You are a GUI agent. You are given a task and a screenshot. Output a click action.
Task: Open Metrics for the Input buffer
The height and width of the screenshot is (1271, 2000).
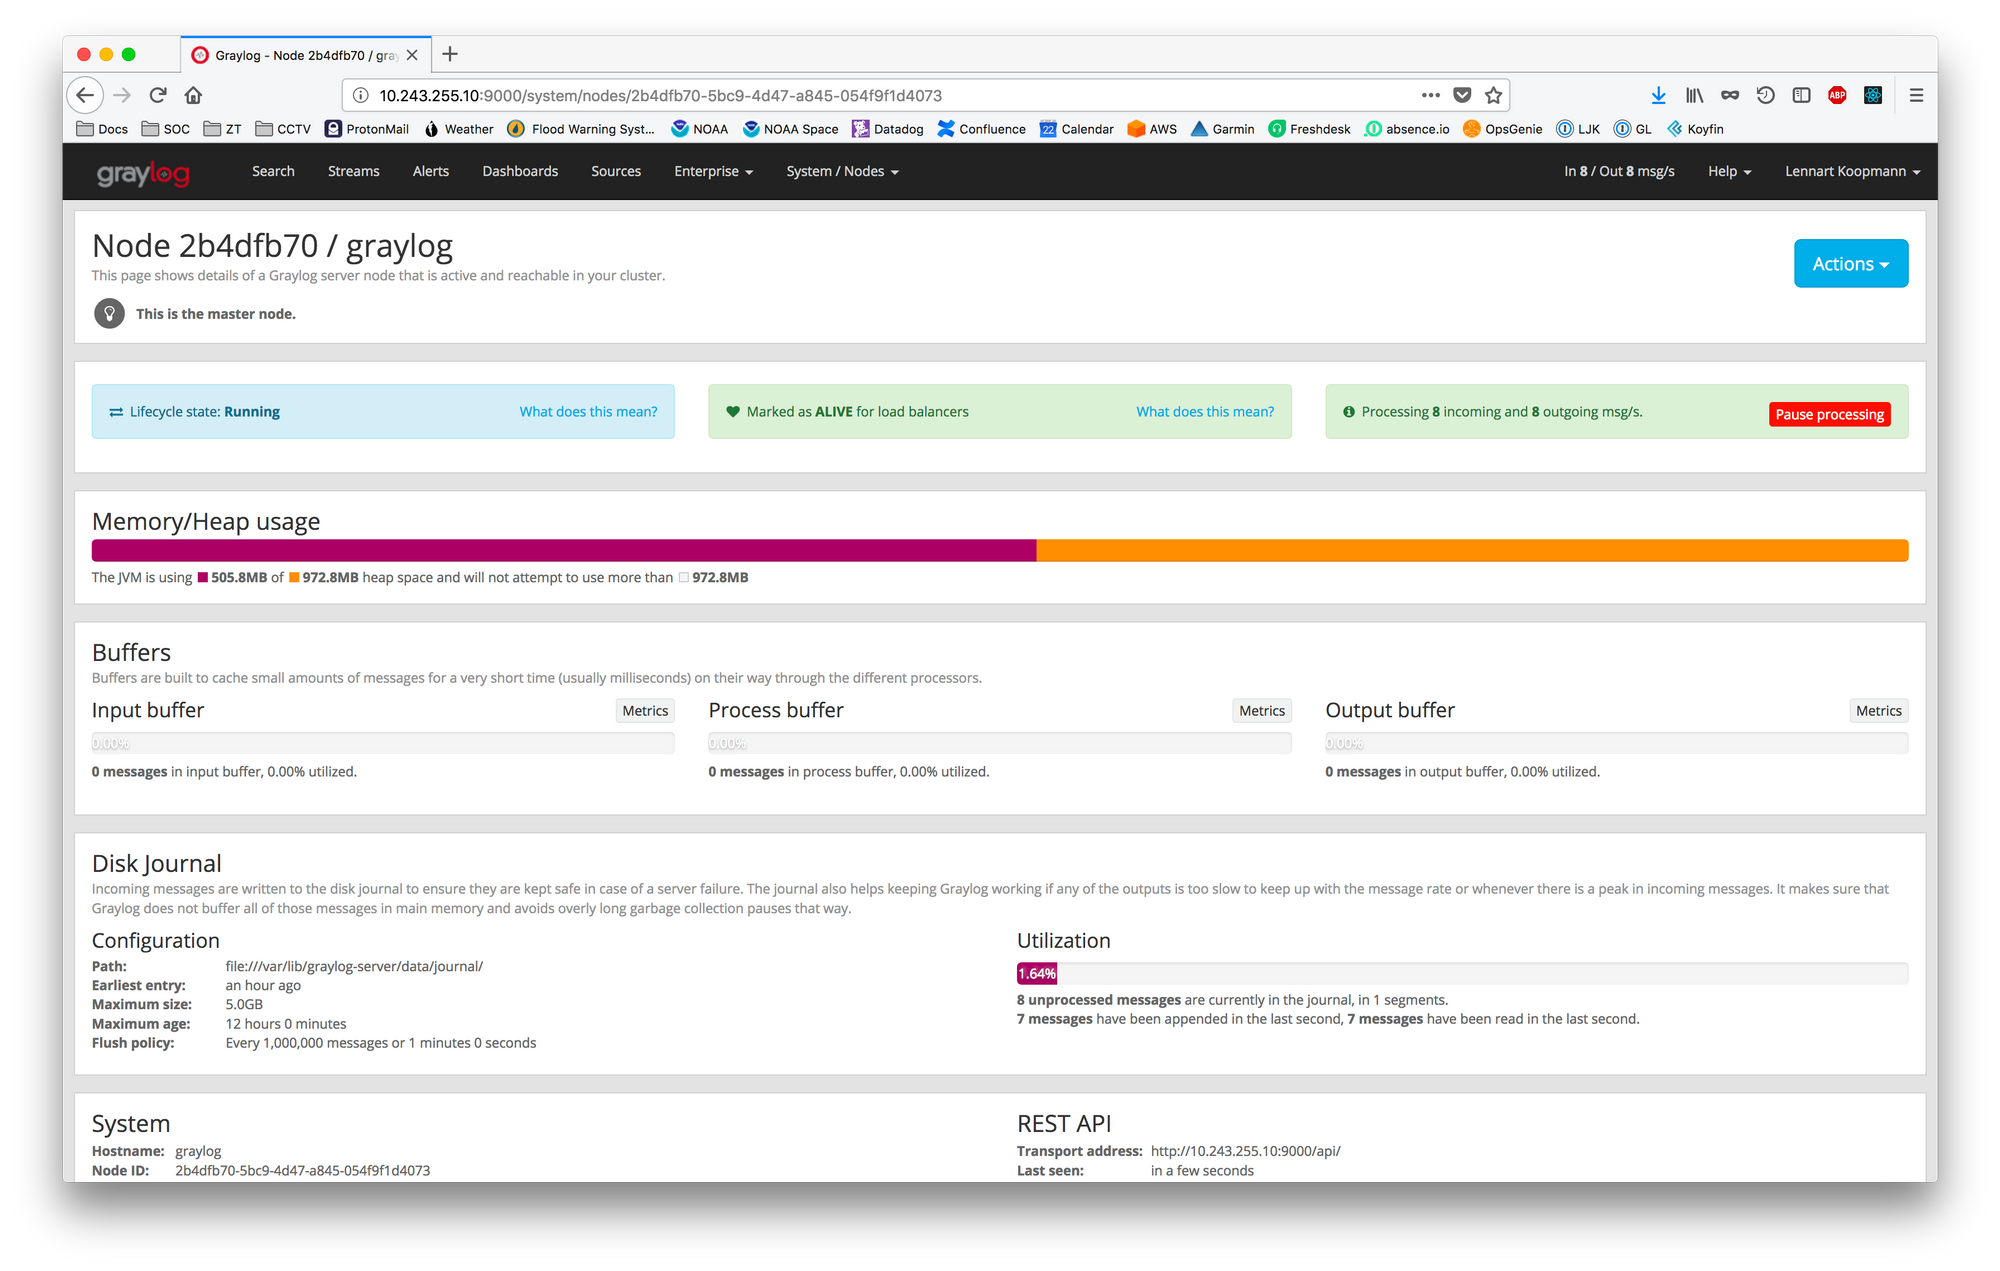(x=645, y=711)
